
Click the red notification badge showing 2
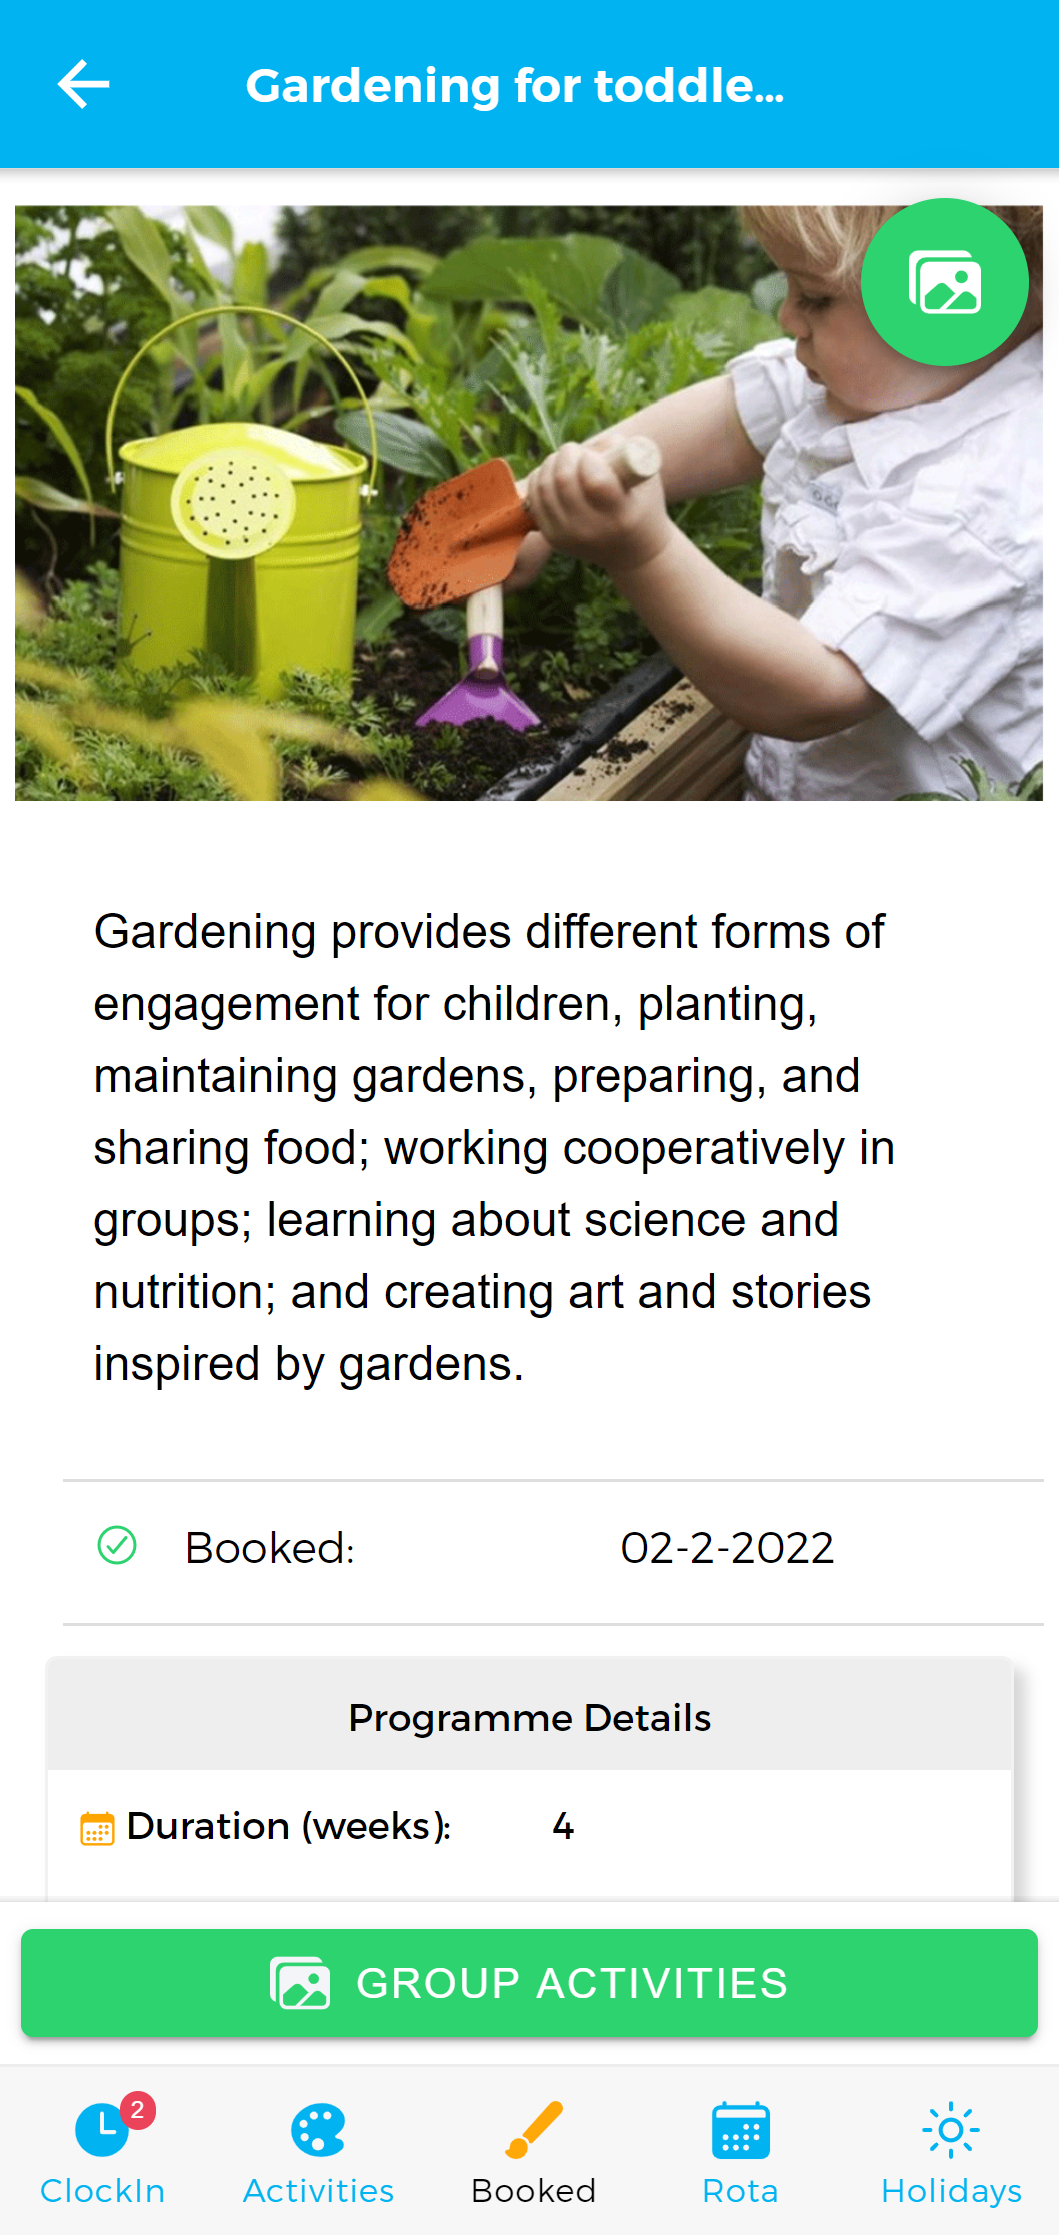(x=138, y=2109)
